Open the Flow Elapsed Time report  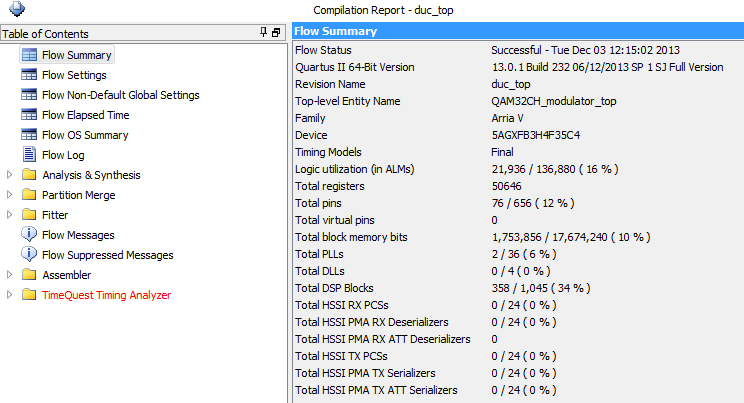tap(85, 115)
